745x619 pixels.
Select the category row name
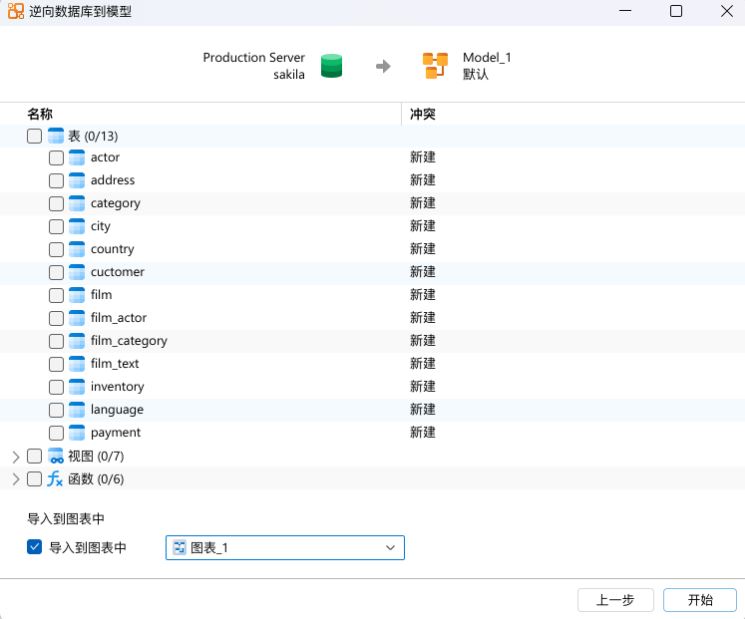[x=115, y=203]
